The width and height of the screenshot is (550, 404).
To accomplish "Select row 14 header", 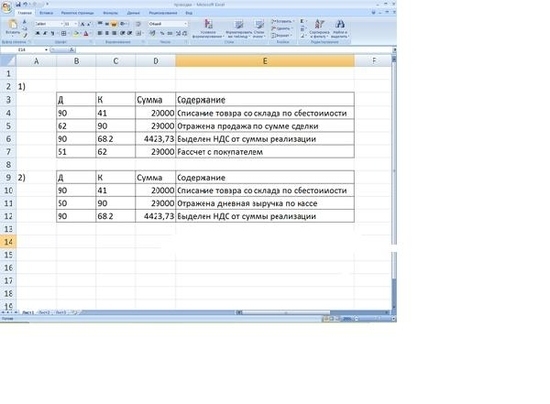I will (8, 242).
